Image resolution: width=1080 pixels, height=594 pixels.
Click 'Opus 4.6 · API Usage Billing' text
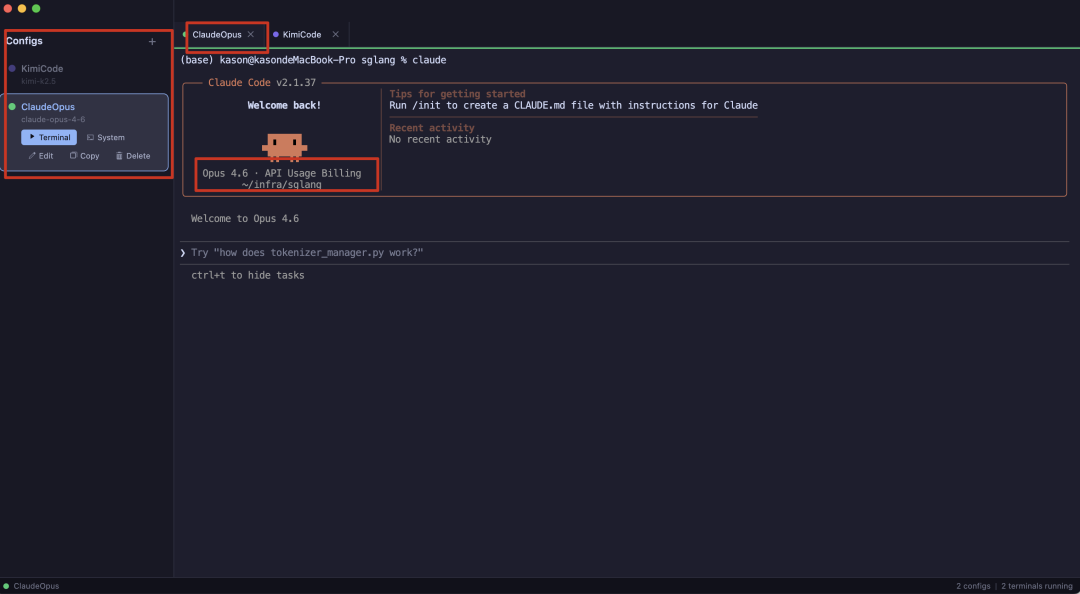click(x=282, y=173)
